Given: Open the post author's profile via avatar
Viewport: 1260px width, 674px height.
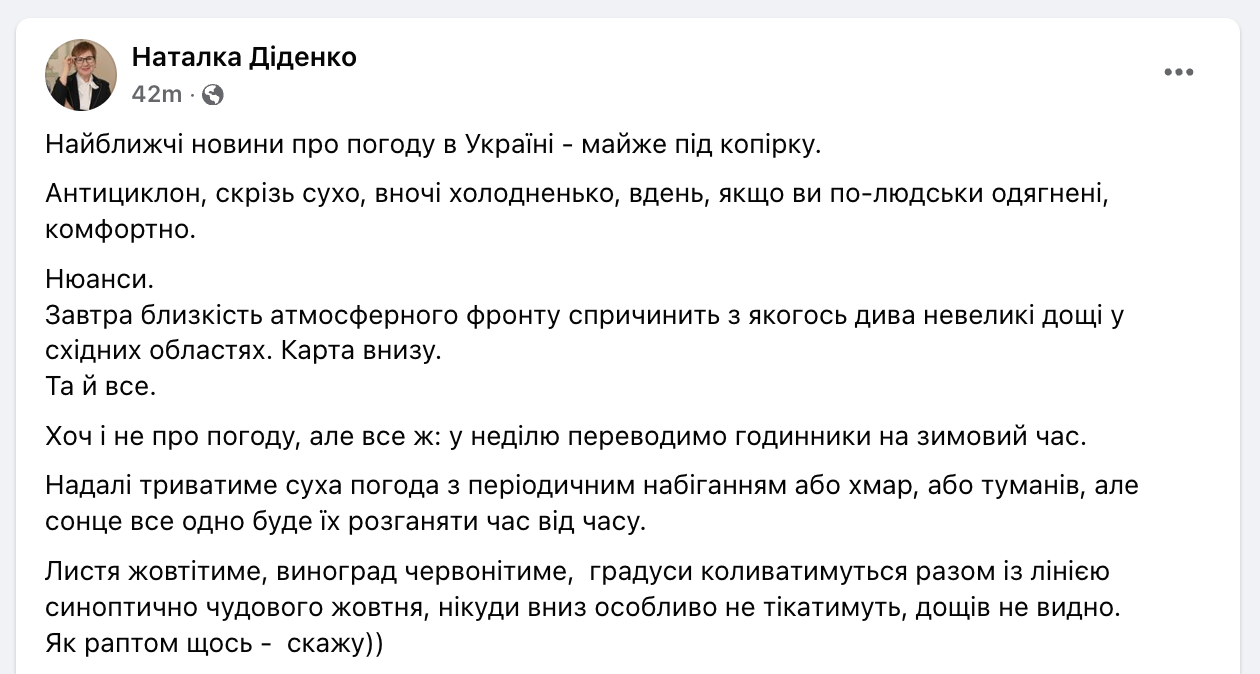Looking at the screenshot, I should point(80,74).
